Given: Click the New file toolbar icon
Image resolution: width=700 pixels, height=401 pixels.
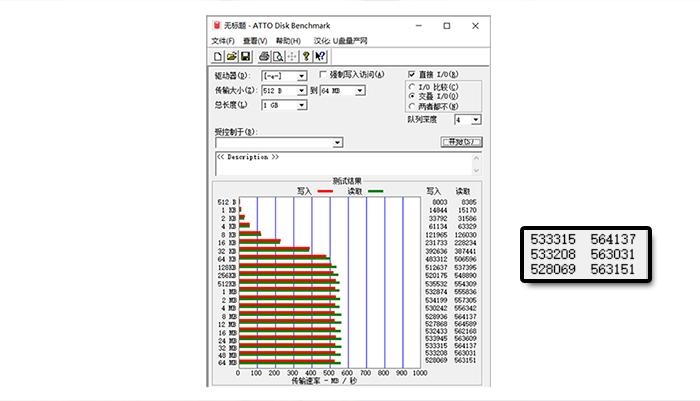Looking at the screenshot, I should pos(217,56).
